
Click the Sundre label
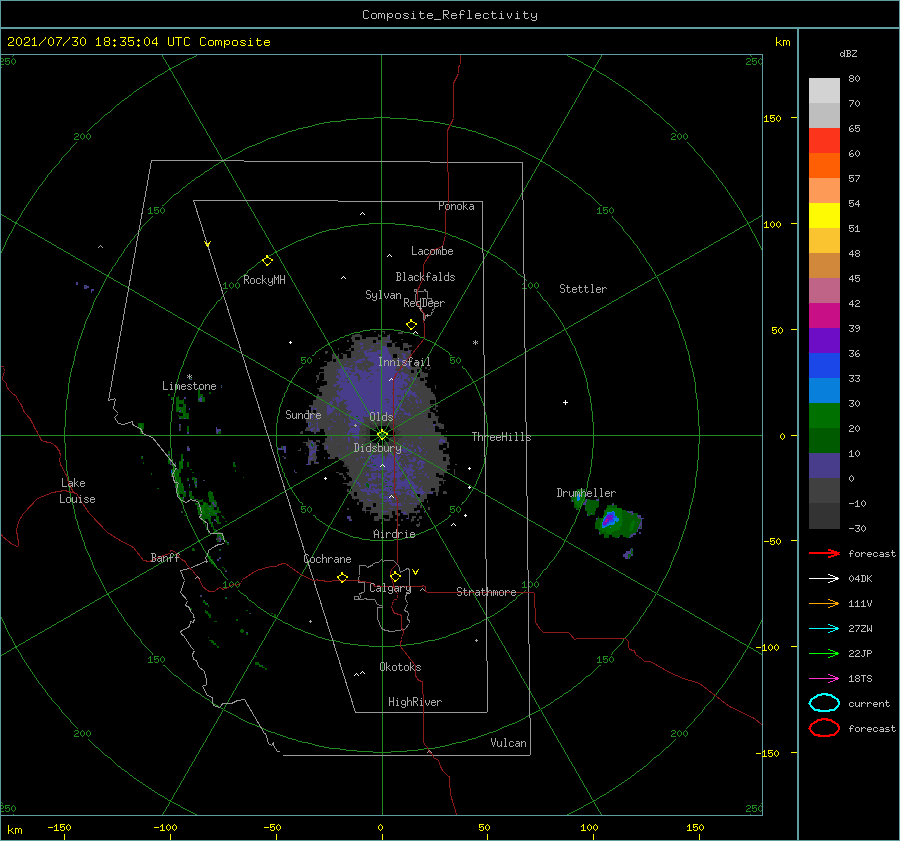pos(303,414)
